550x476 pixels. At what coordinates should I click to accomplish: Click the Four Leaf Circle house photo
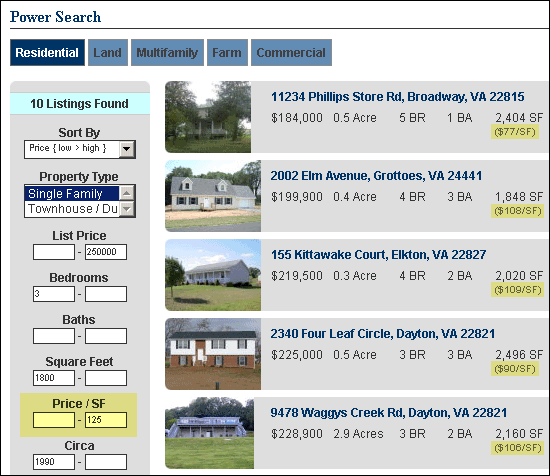click(213, 354)
